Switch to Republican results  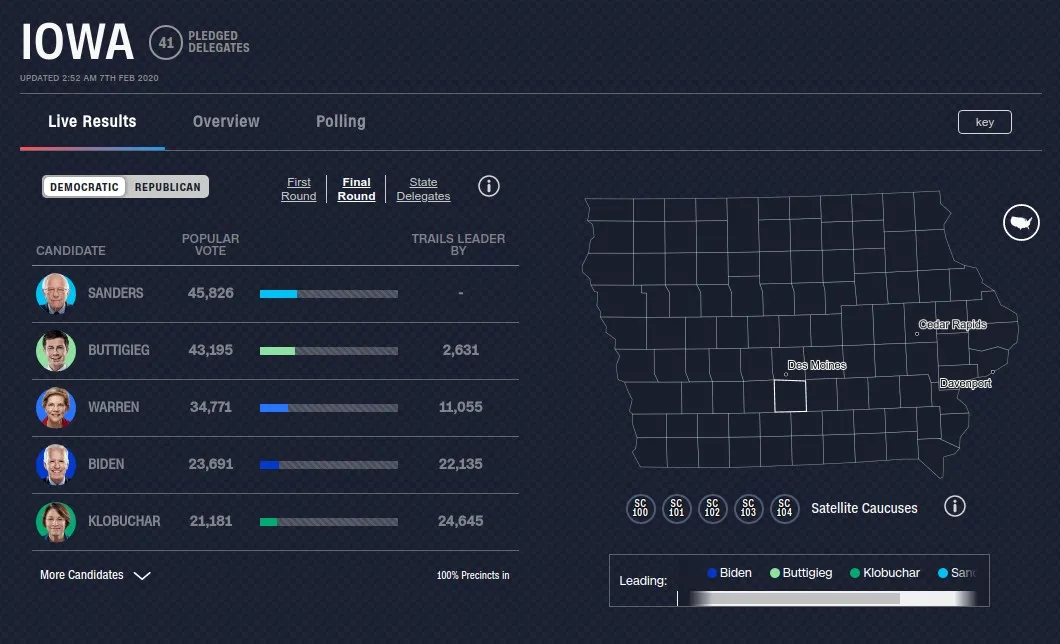click(x=168, y=187)
